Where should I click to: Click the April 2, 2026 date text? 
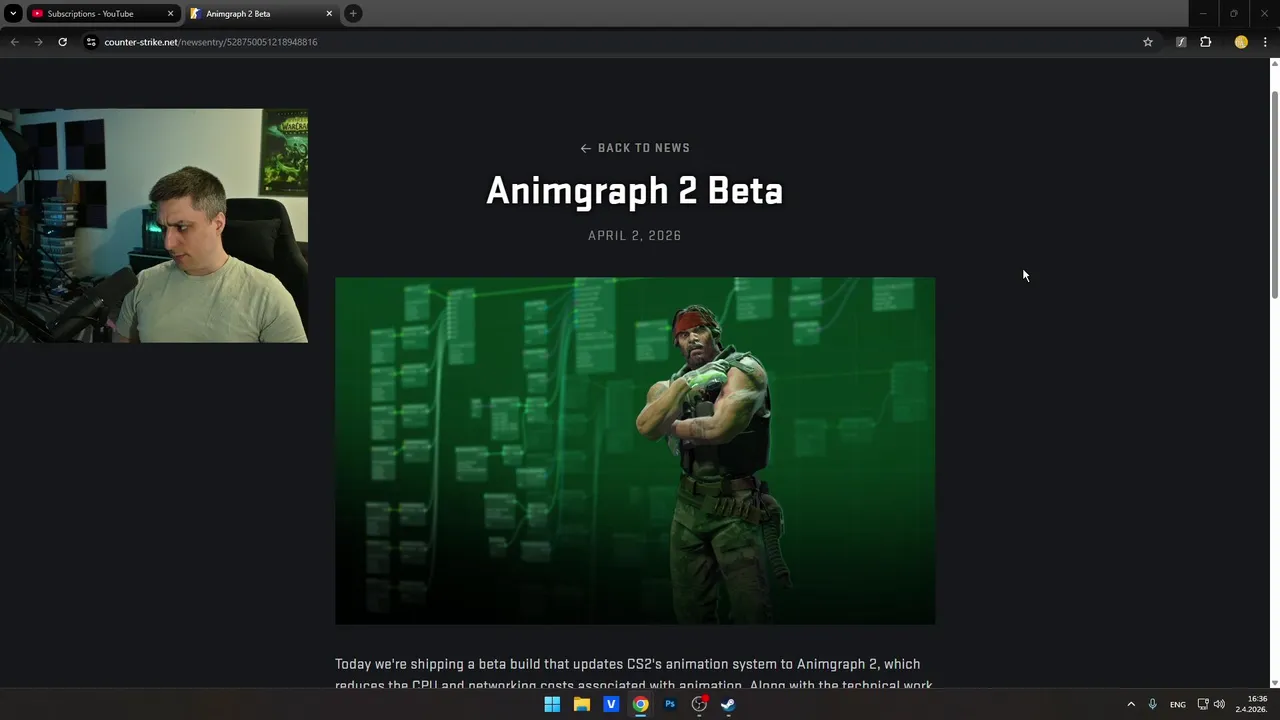pos(635,236)
